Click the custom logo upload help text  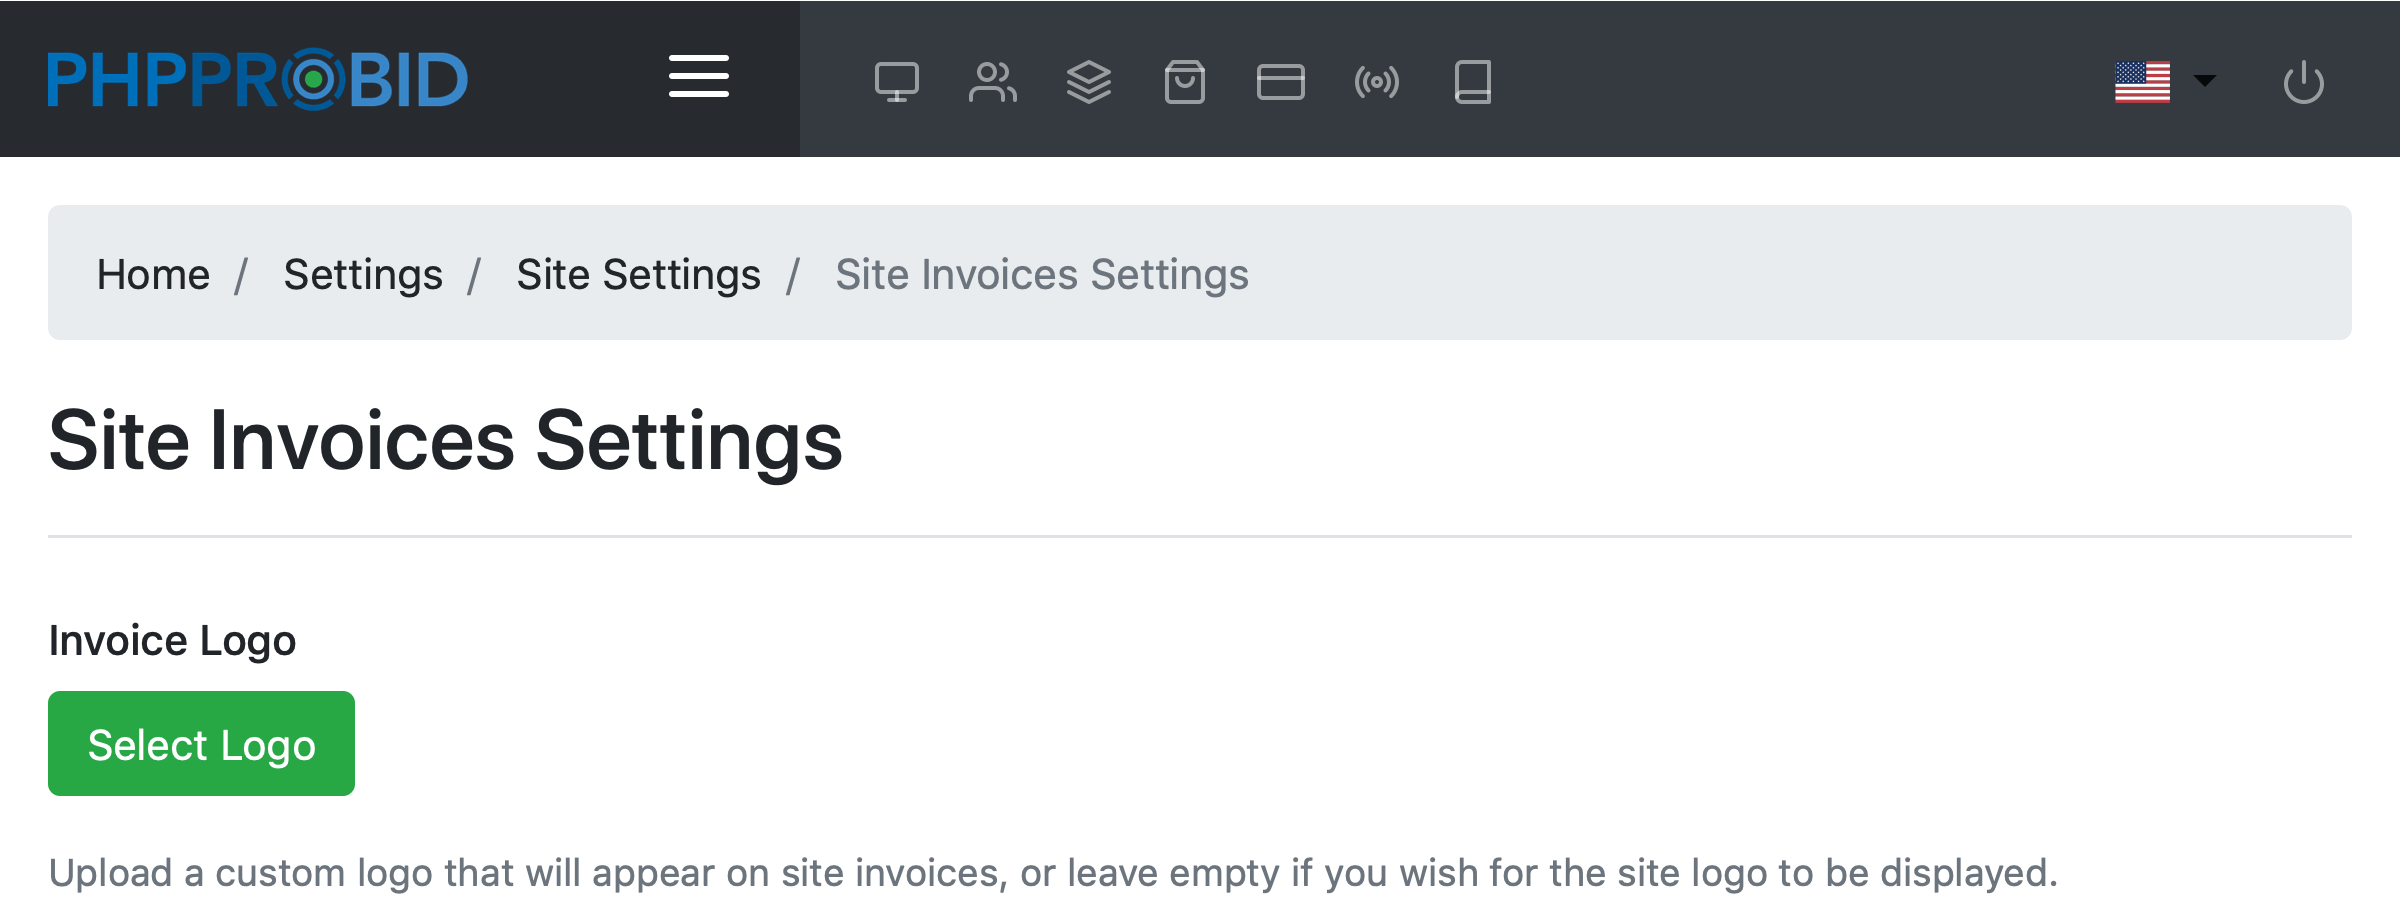(1052, 873)
